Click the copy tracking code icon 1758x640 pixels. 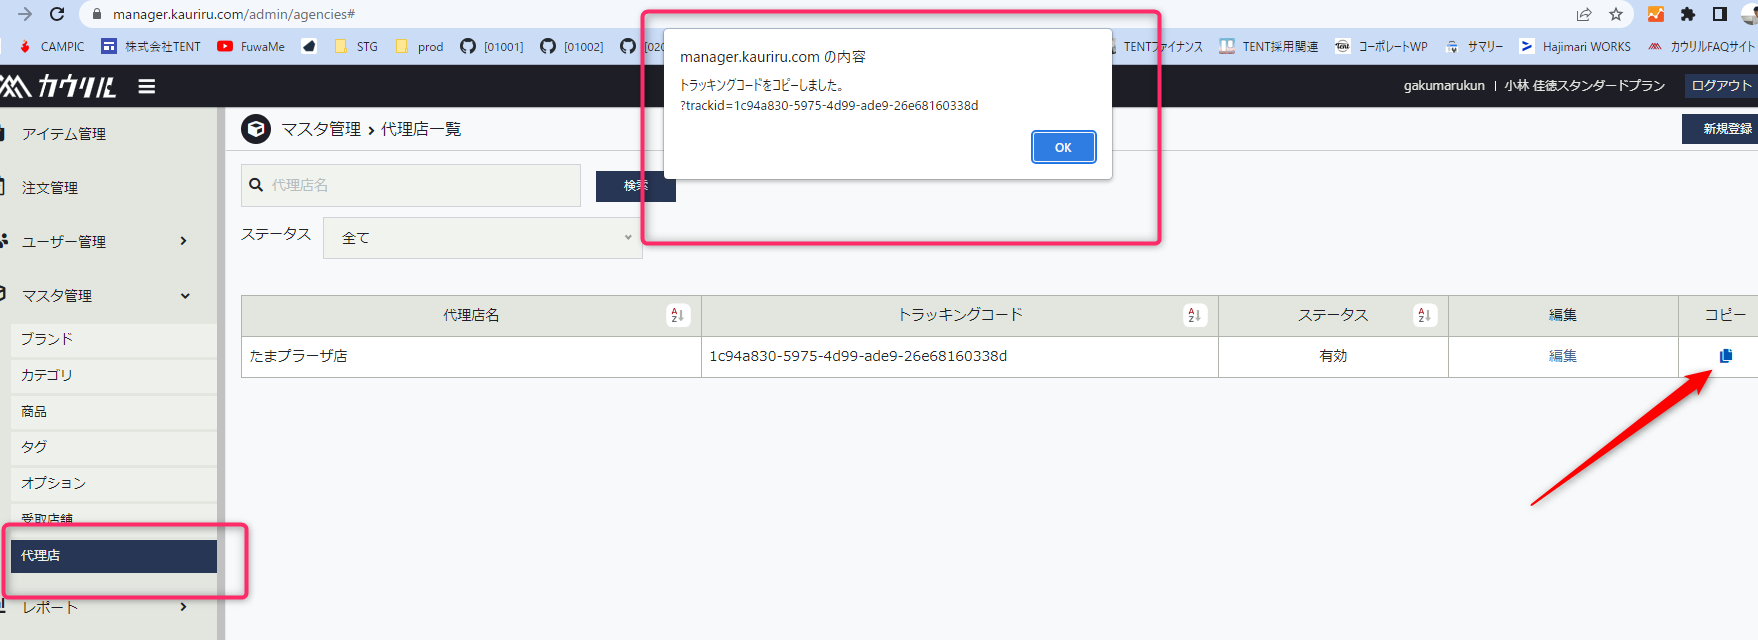coord(1725,356)
